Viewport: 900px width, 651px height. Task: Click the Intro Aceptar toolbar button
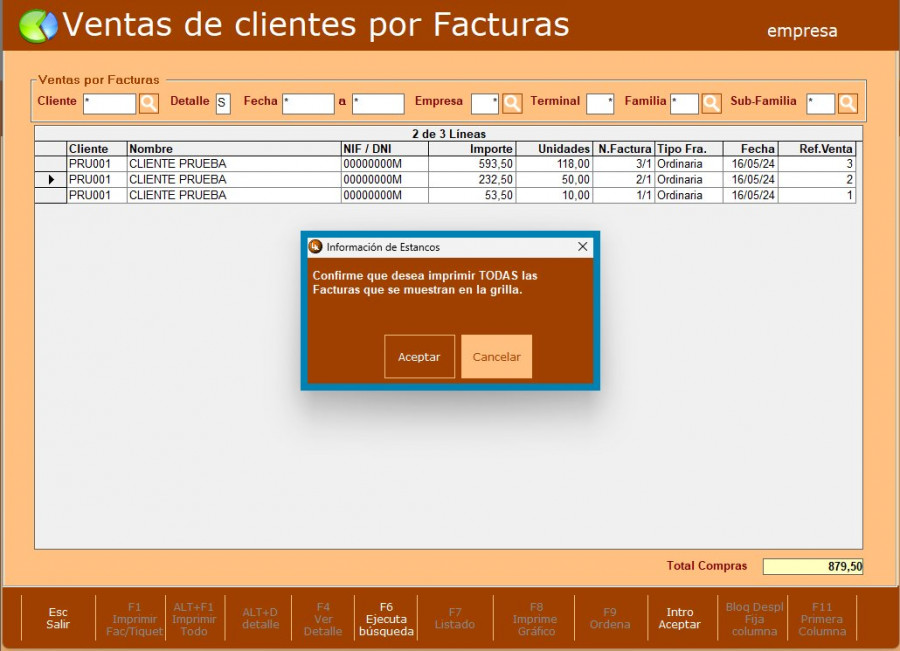pyautogui.click(x=679, y=619)
